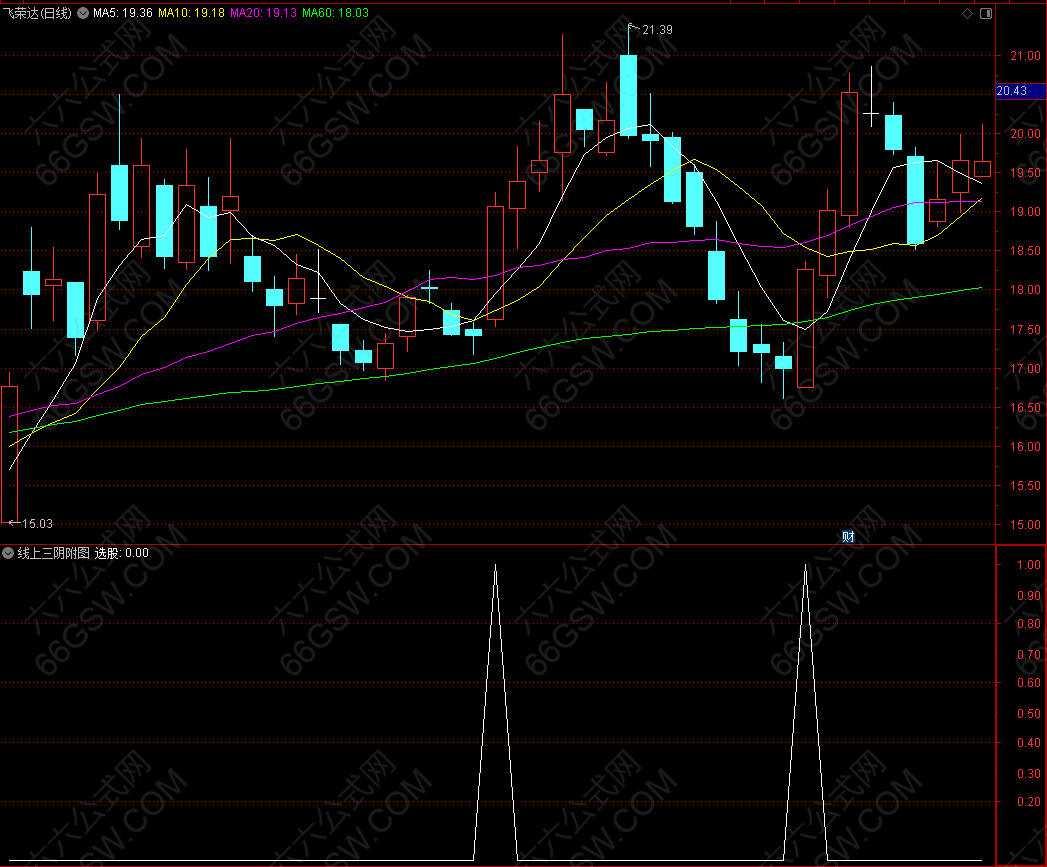Click the 21.39 high price marker

point(657,30)
